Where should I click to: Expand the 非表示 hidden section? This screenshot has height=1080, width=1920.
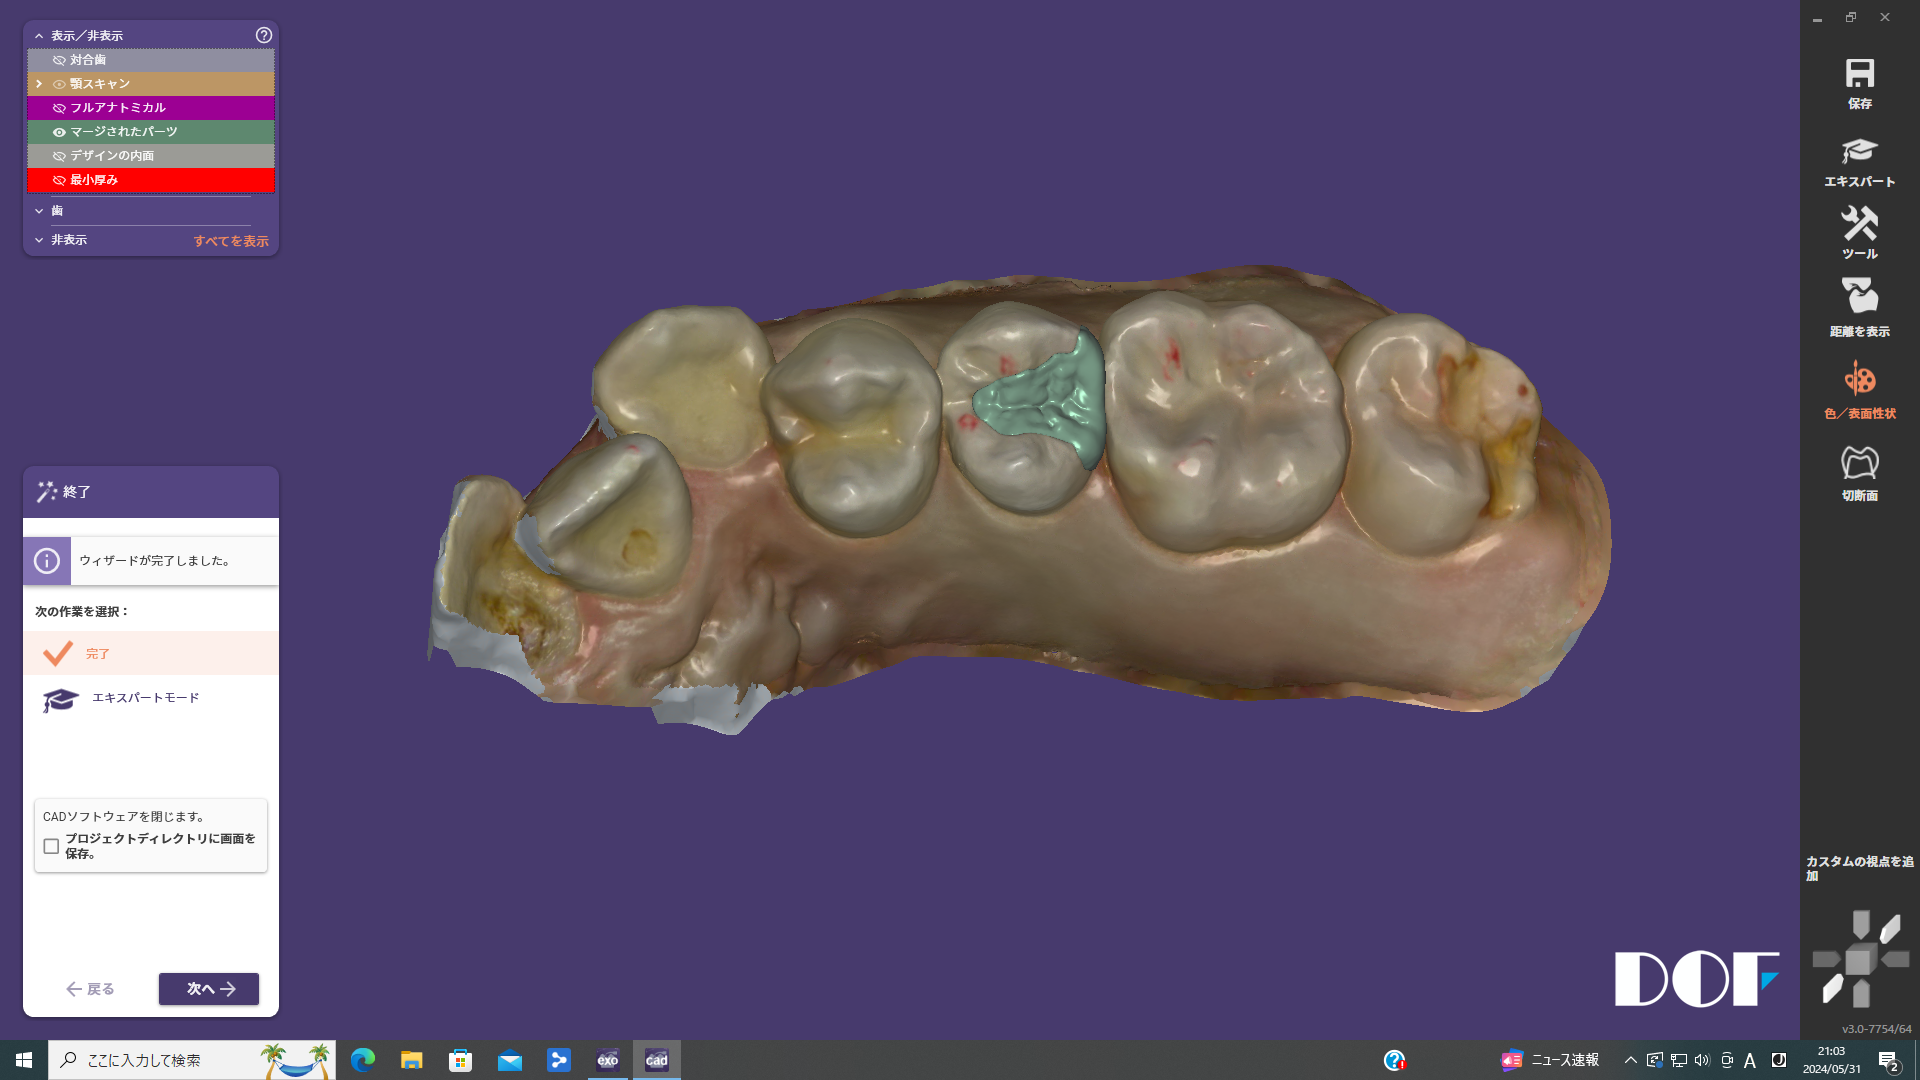[39, 240]
